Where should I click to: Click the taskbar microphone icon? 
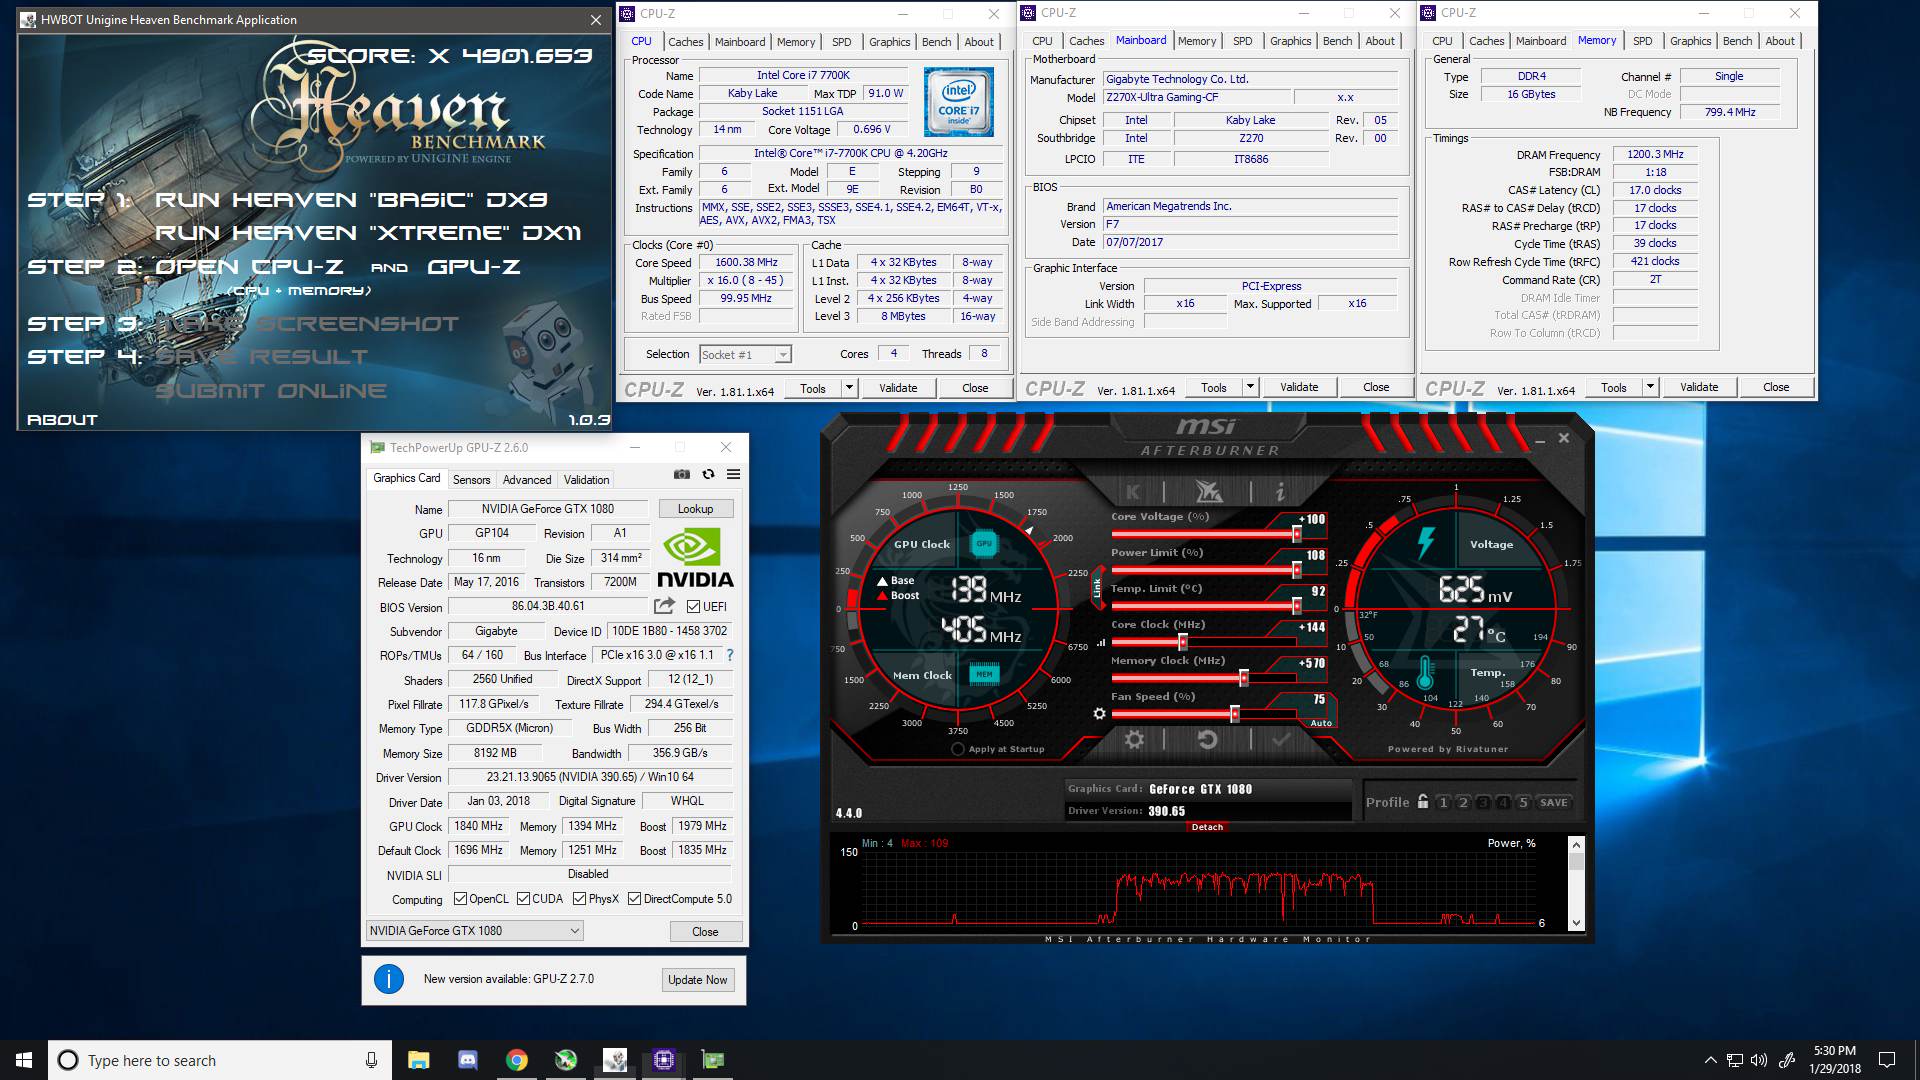[x=371, y=1060]
